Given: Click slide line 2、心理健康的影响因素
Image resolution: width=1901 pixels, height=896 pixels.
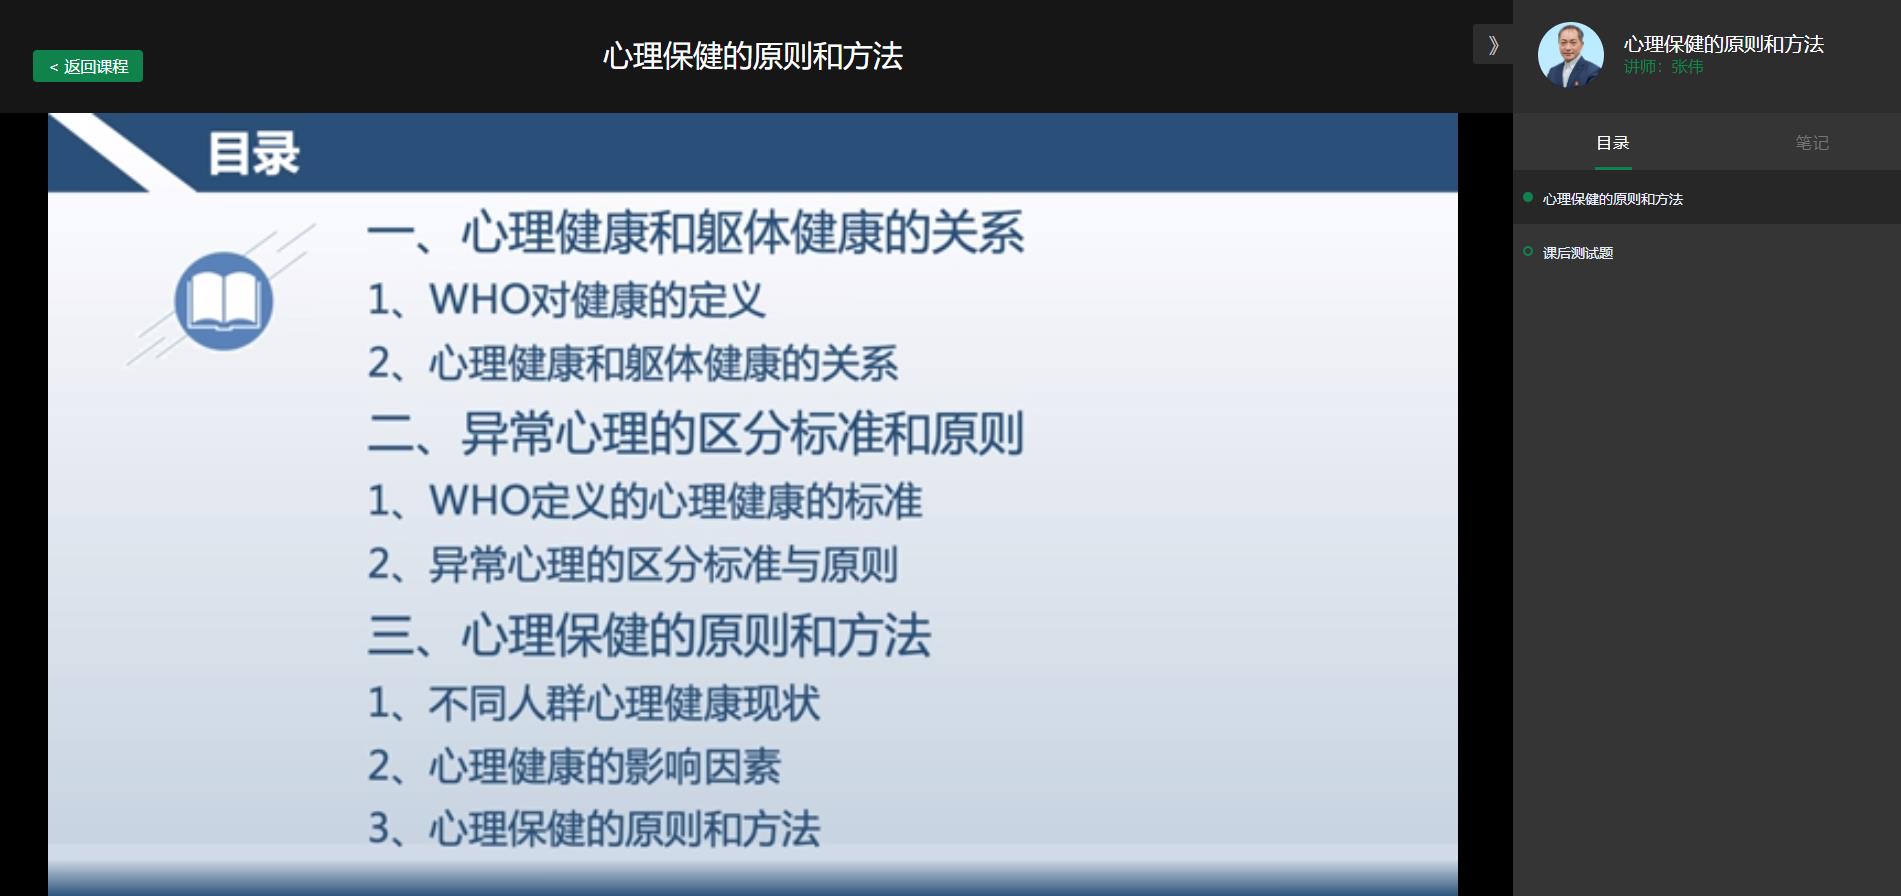Looking at the screenshot, I should tap(574, 767).
